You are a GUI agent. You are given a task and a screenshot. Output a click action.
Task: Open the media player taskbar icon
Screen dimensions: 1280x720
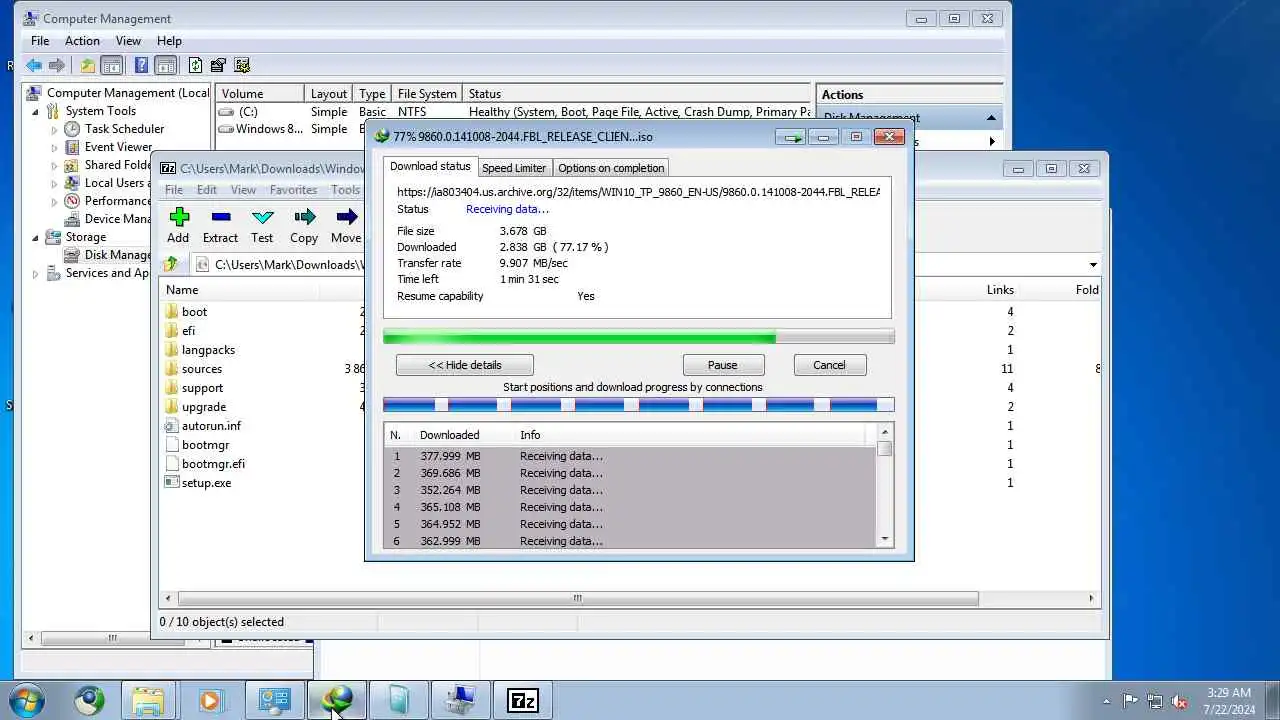(x=210, y=701)
